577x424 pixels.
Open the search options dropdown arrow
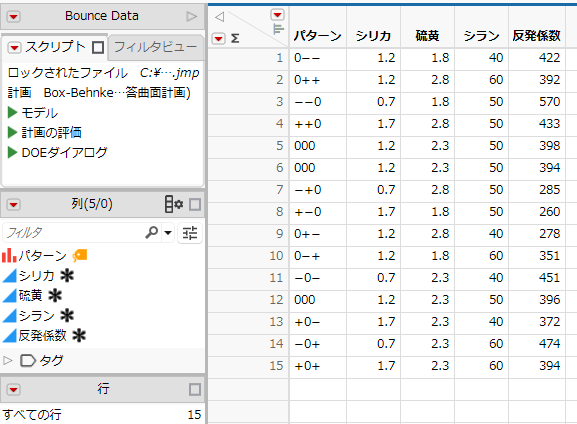click(x=168, y=233)
